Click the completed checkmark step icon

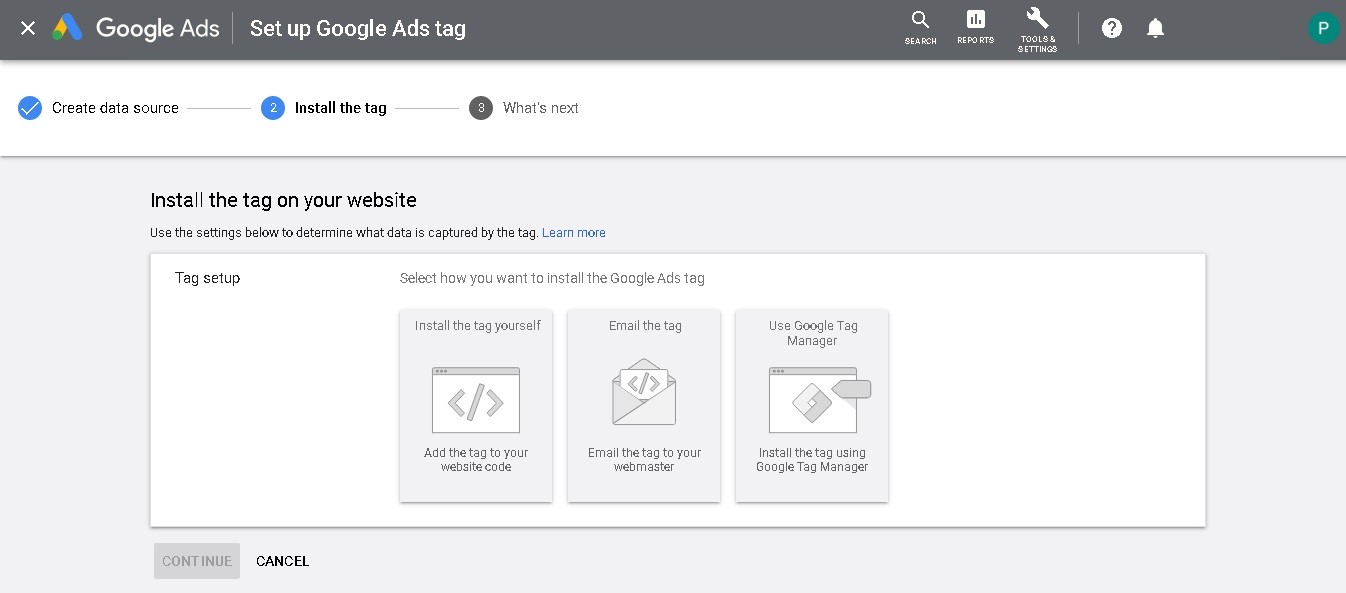coord(30,108)
